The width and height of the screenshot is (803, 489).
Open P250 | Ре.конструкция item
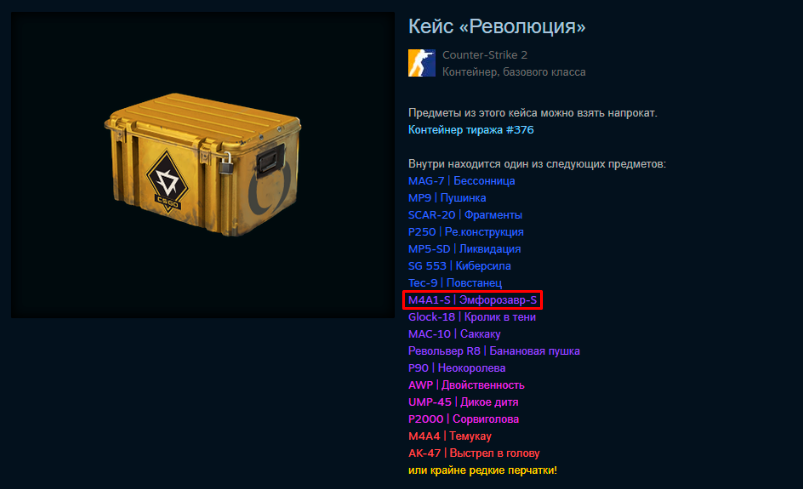point(466,232)
